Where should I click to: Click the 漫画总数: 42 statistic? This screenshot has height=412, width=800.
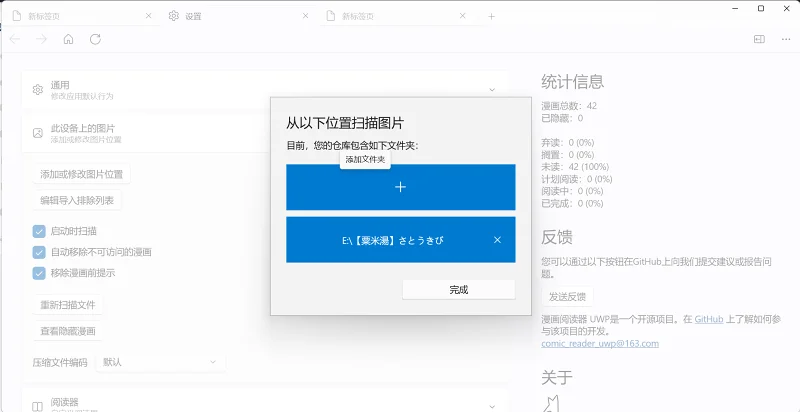point(569,106)
